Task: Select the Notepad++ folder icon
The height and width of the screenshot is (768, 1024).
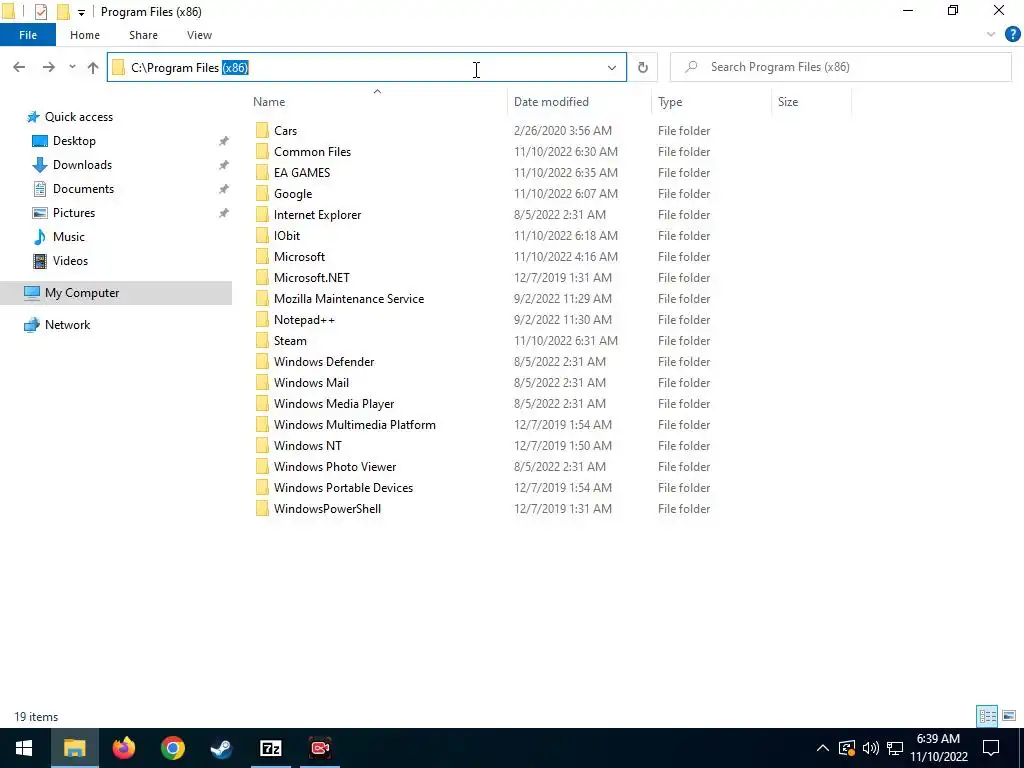Action: click(x=262, y=320)
